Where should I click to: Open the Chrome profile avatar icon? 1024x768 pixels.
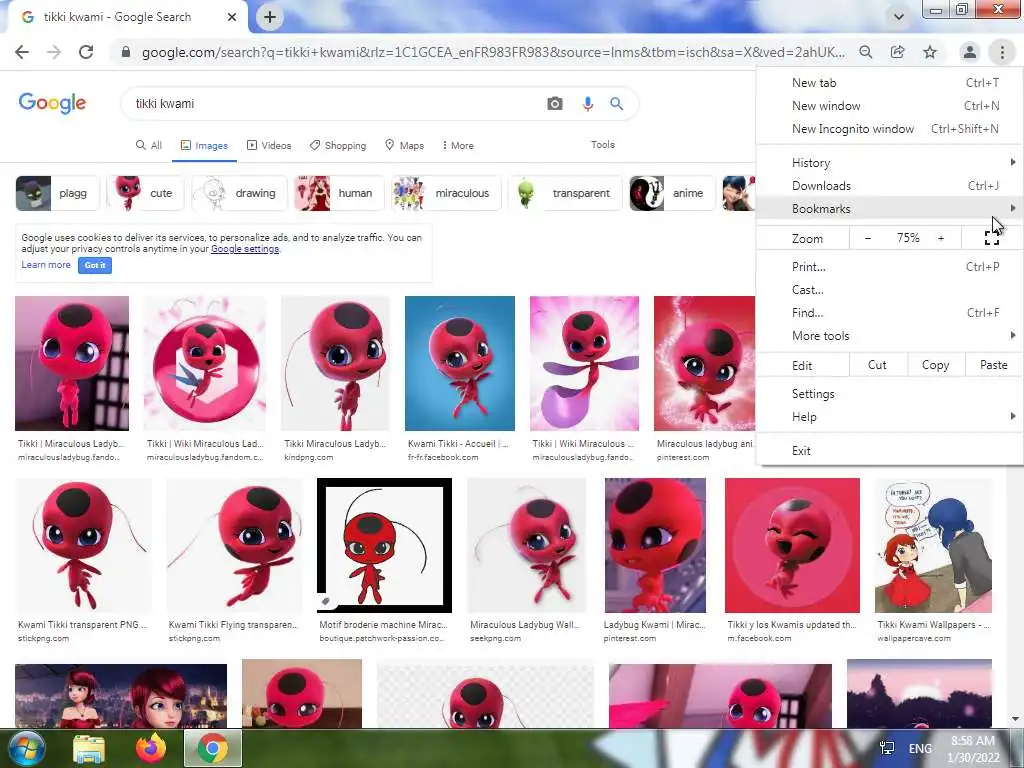pos(970,52)
